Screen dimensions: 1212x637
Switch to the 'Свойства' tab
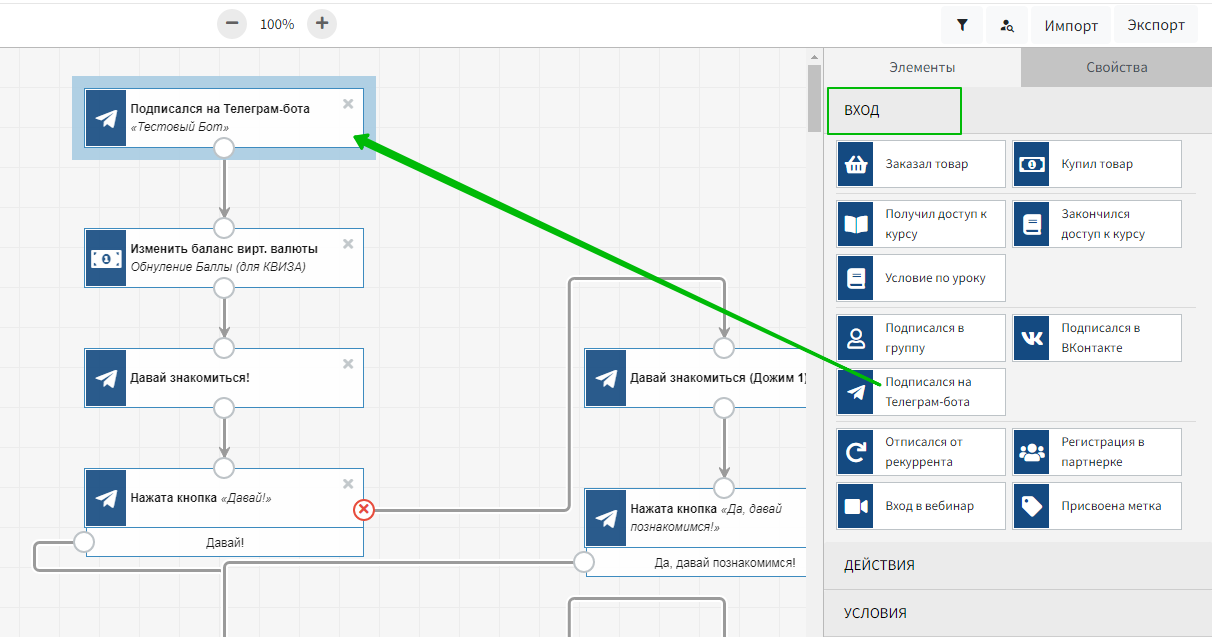pos(1116,68)
